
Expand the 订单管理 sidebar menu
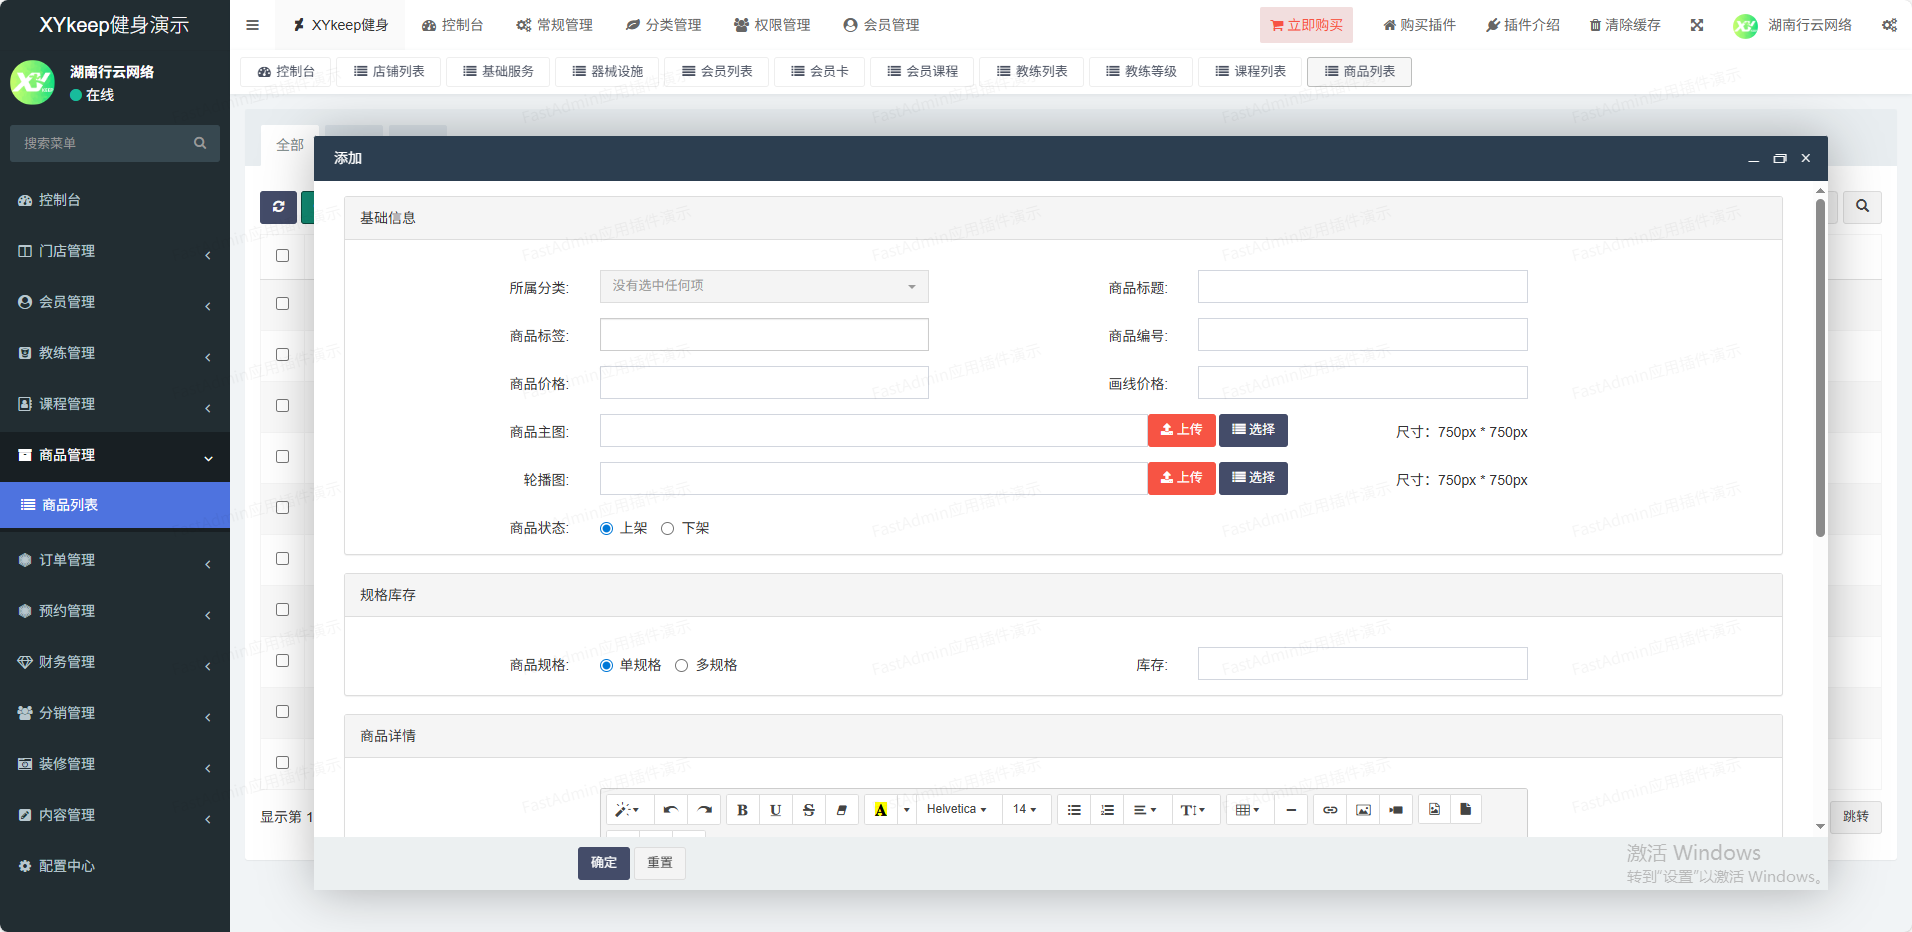coord(115,560)
